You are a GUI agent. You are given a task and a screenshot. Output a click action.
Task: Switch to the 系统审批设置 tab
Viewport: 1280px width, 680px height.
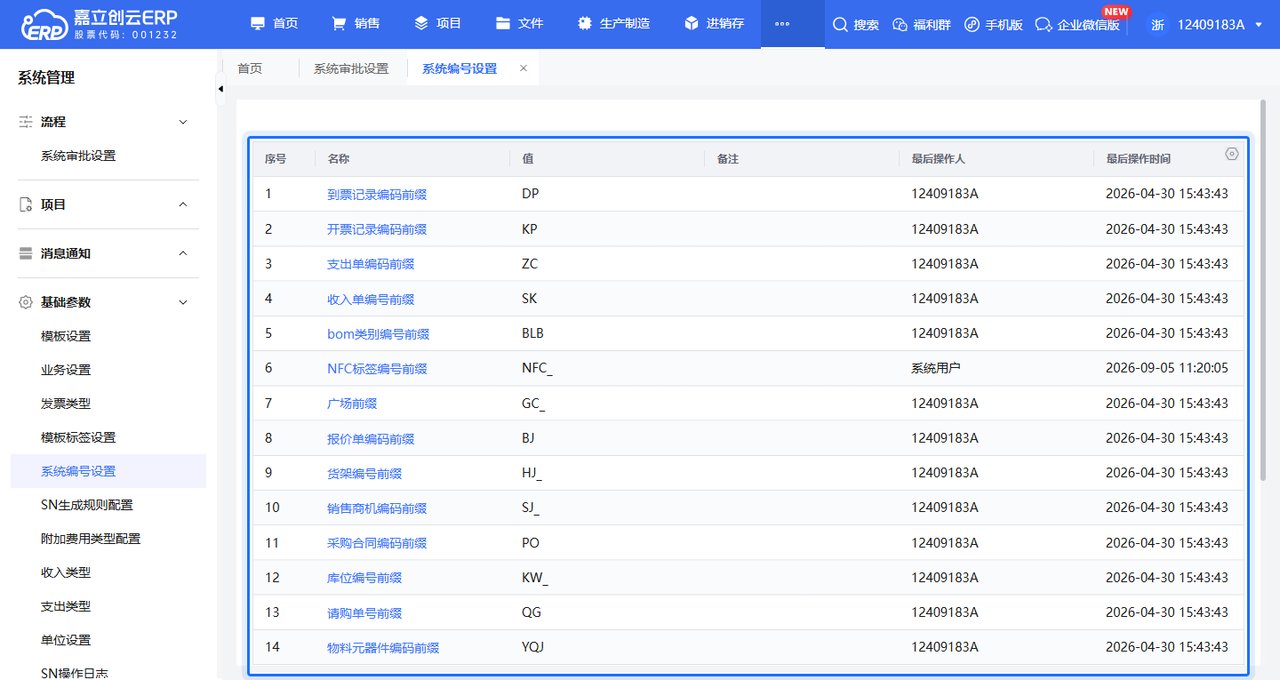(351, 69)
